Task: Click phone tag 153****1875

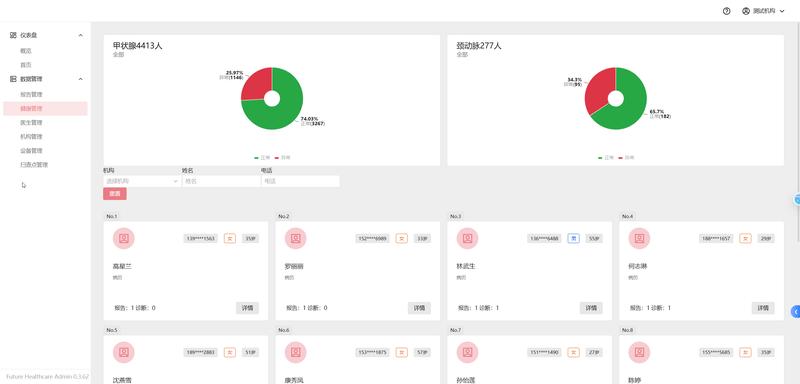Action: tap(373, 352)
